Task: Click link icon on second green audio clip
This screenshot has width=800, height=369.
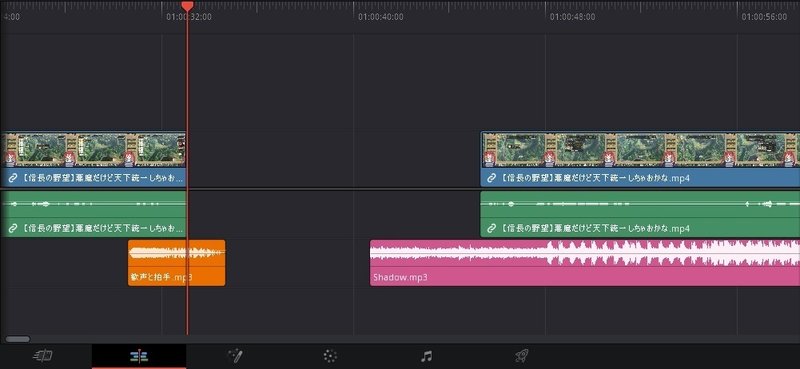Action: tap(492, 228)
